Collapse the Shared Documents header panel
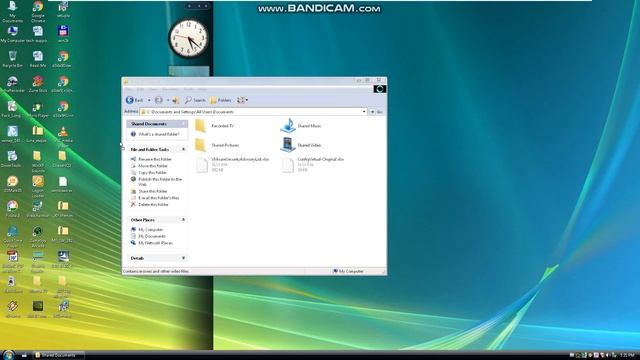 [x=183, y=124]
